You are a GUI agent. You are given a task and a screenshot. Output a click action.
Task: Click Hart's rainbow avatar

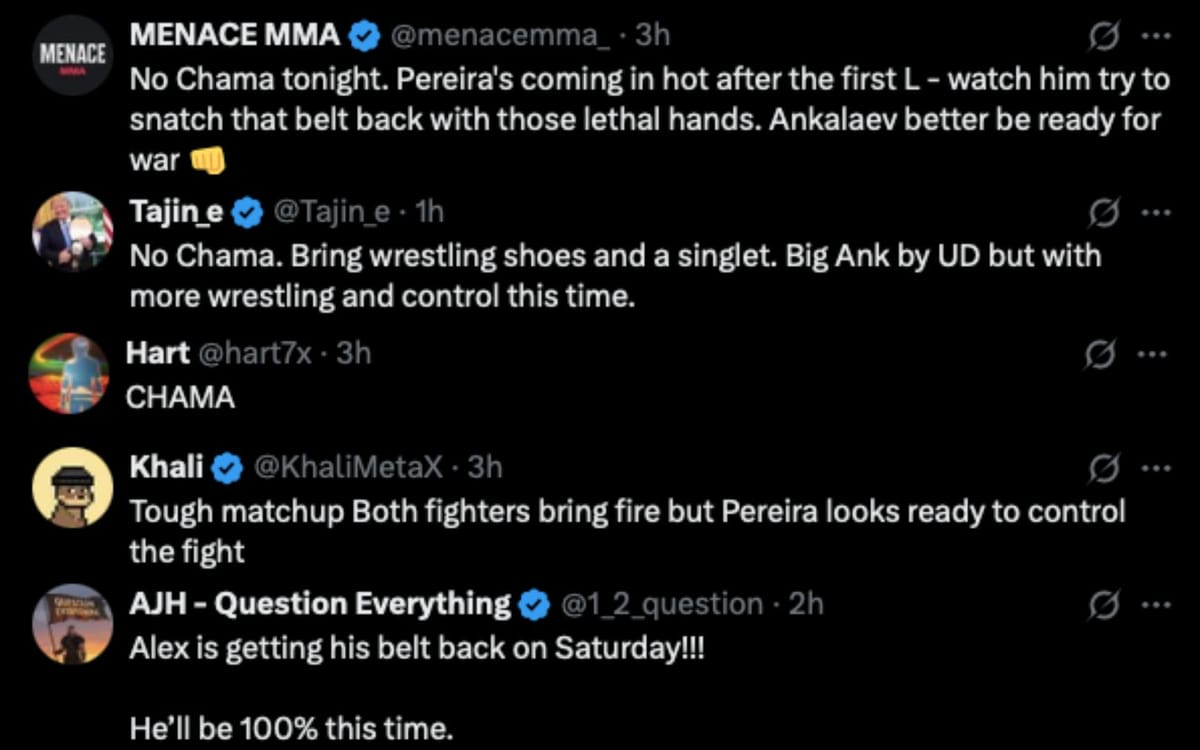[70, 372]
